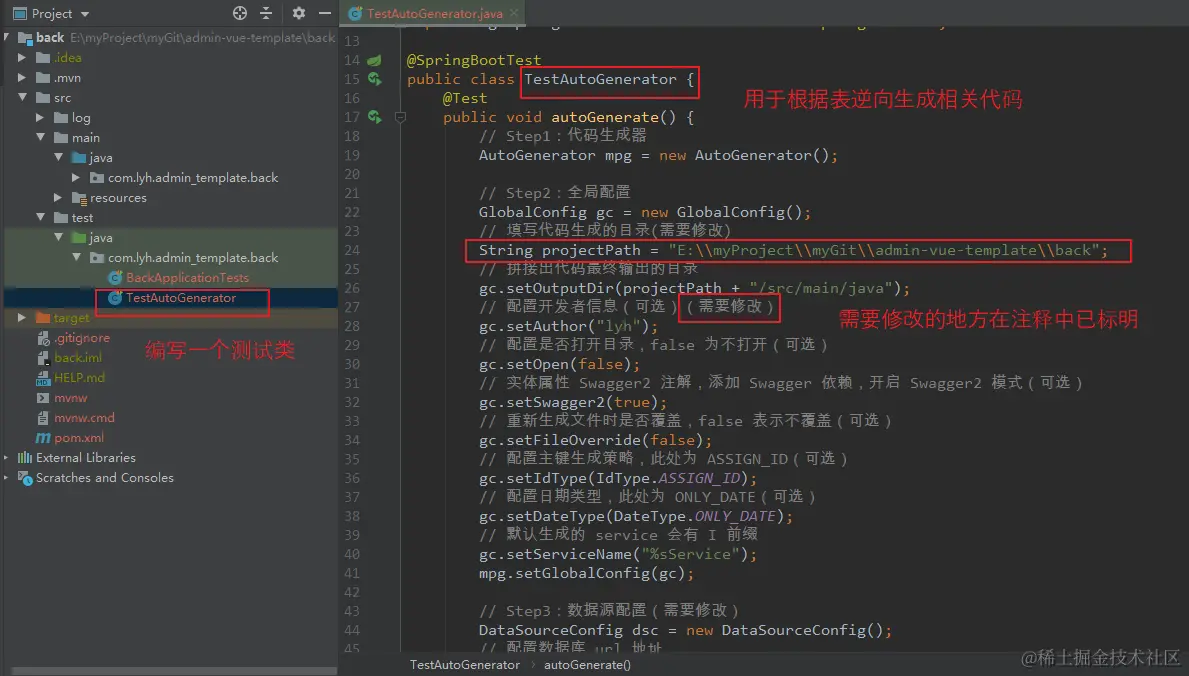Fold the autoGenerate method at line 17
The width and height of the screenshot is (1189, 676).
click(x=400, y=117)
